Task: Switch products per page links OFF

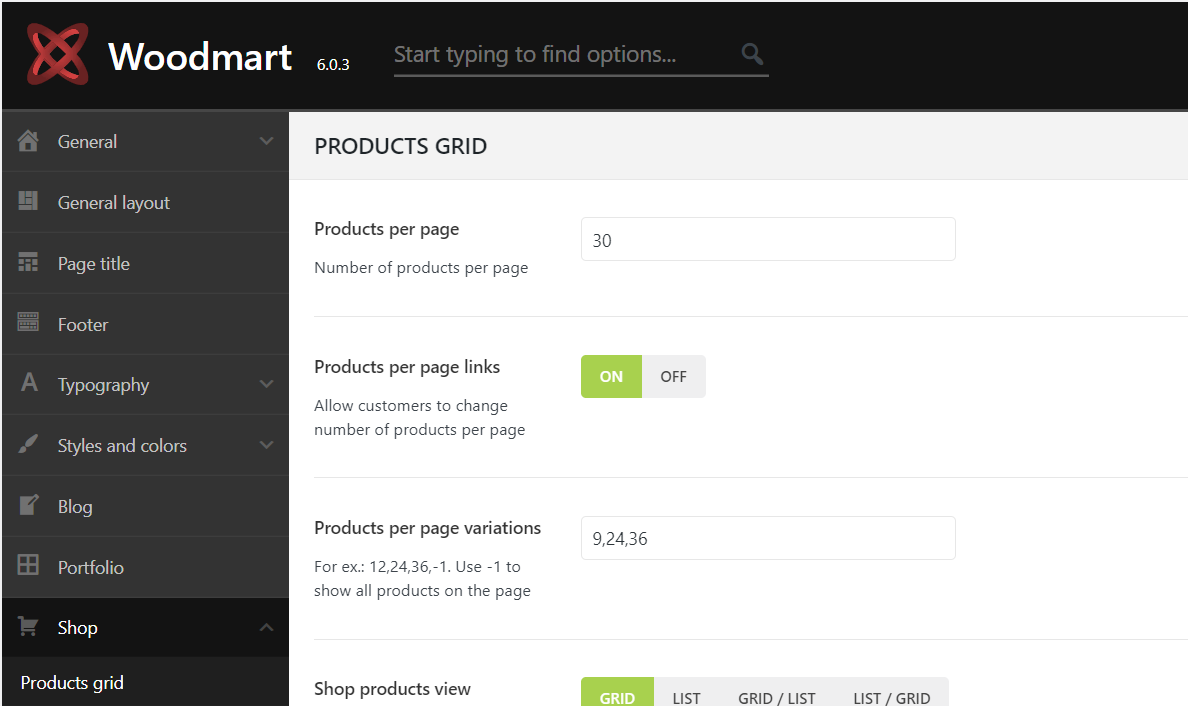Action: click(x=673, y=377)
